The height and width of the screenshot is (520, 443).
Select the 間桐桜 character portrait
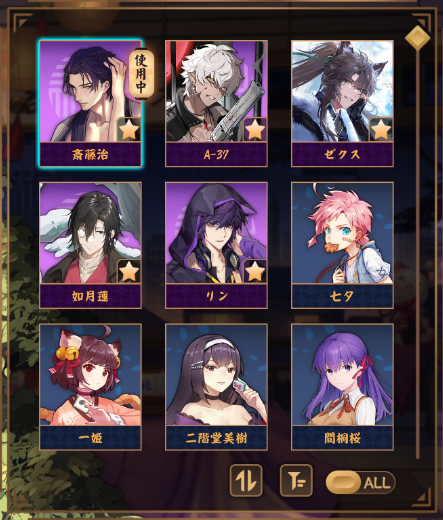pos(342,387)
